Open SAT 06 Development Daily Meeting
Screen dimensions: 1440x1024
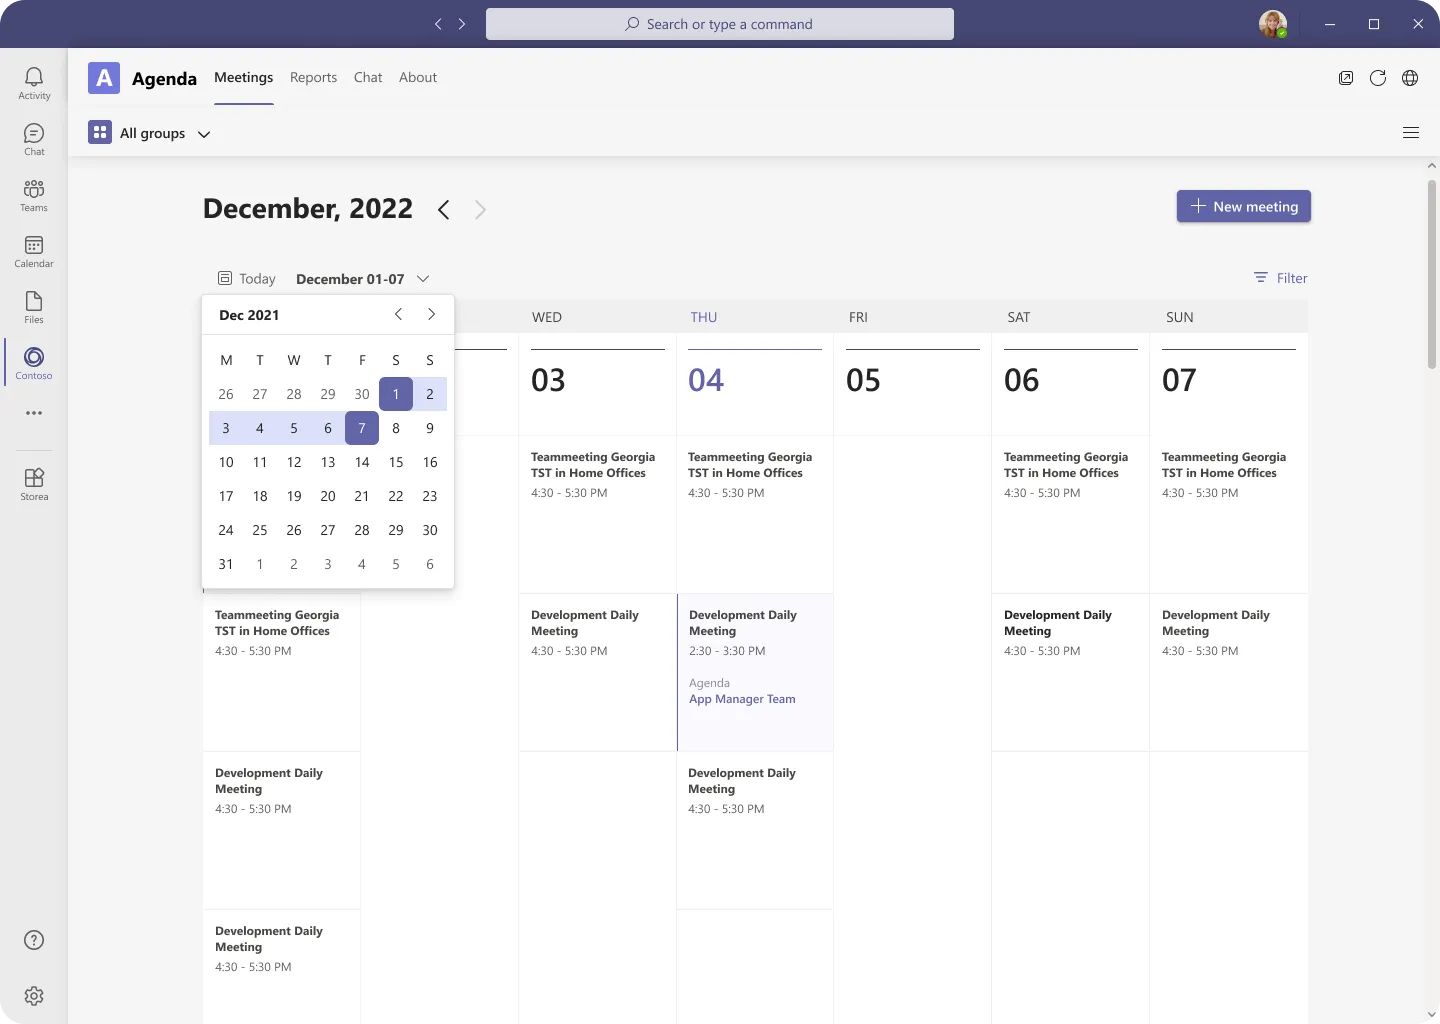[x=1070, y=672]
